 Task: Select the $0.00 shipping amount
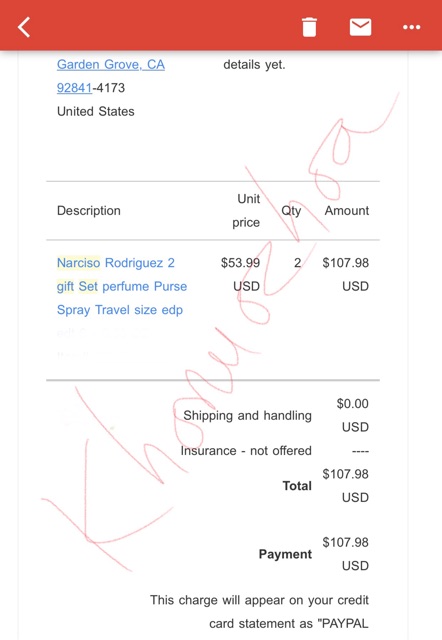(352, 404)
